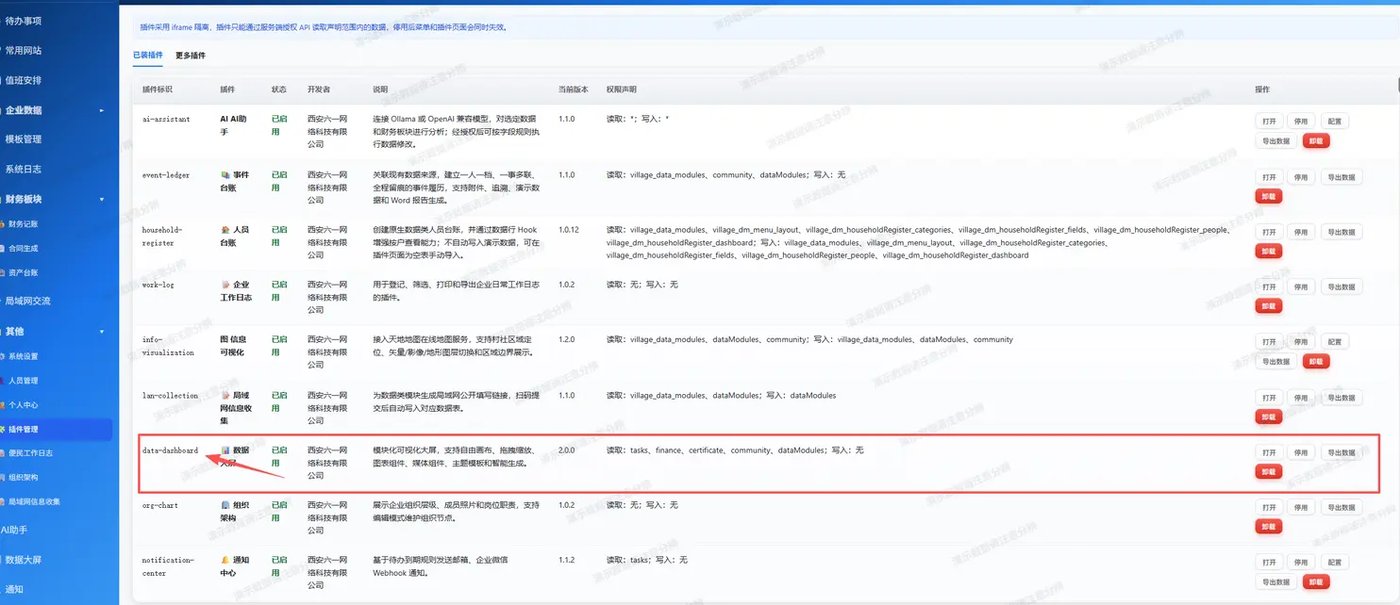The width and height of the screenshot is (1400, 605).
Task: Click the 插件管理 sidebar icon
Action: tap(2, 429)
